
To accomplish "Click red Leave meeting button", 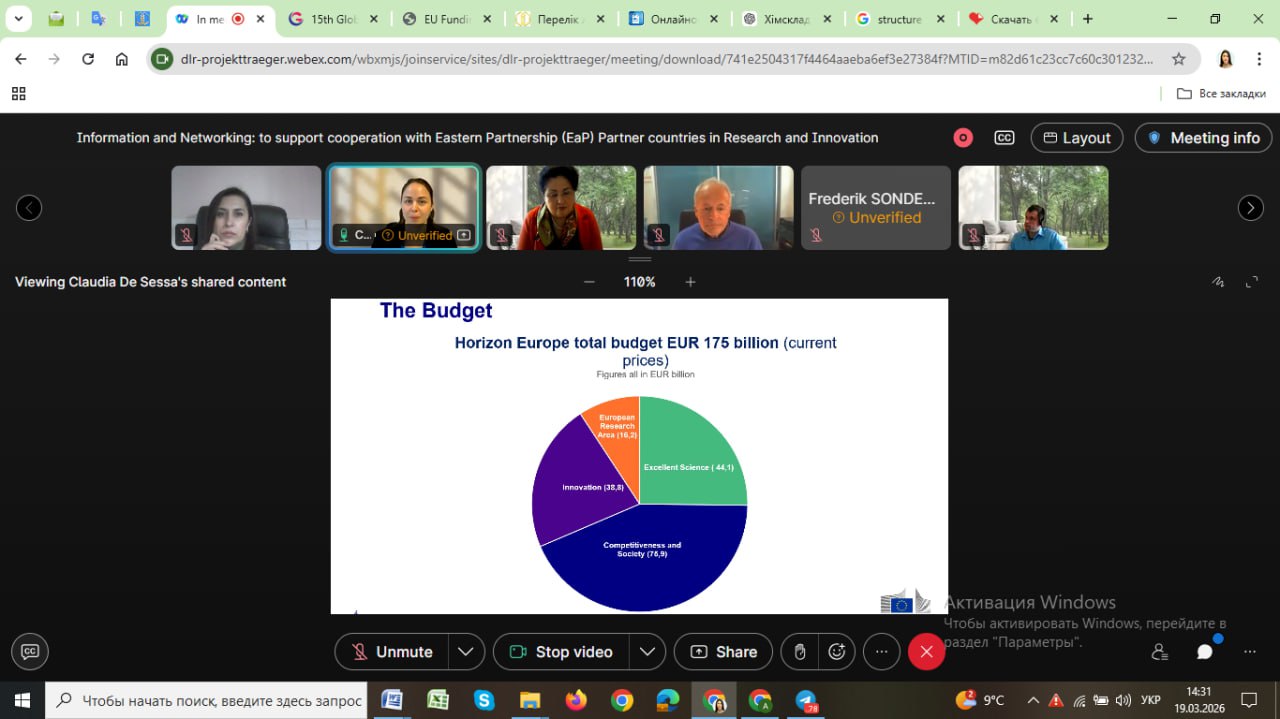I will tap(926, 651).
